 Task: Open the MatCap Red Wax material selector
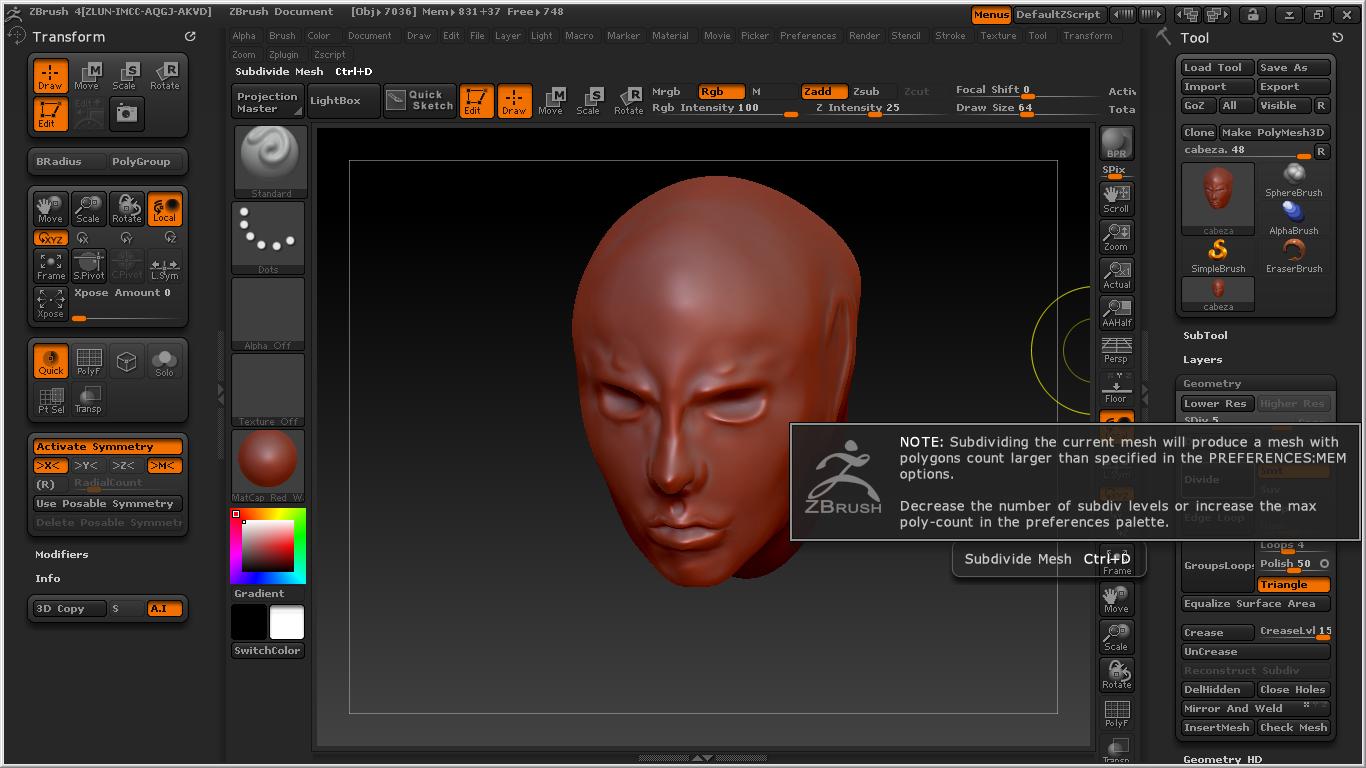click(268, 466)
